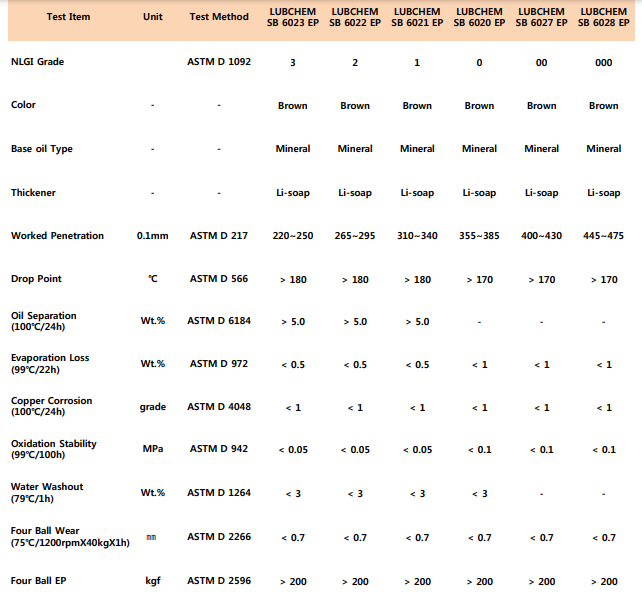Screen dimensions: 642x592
Task: Click the 220~250 penetration value
Action: coord(293,236)
